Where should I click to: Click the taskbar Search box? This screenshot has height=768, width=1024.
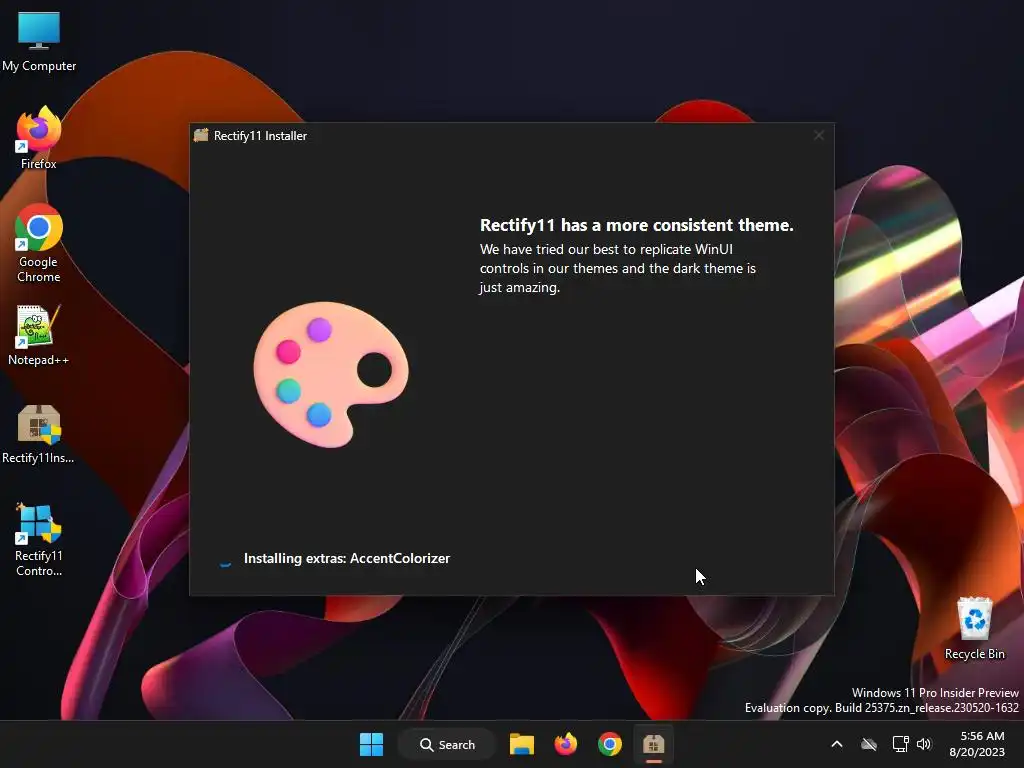(x=447, y=744)
